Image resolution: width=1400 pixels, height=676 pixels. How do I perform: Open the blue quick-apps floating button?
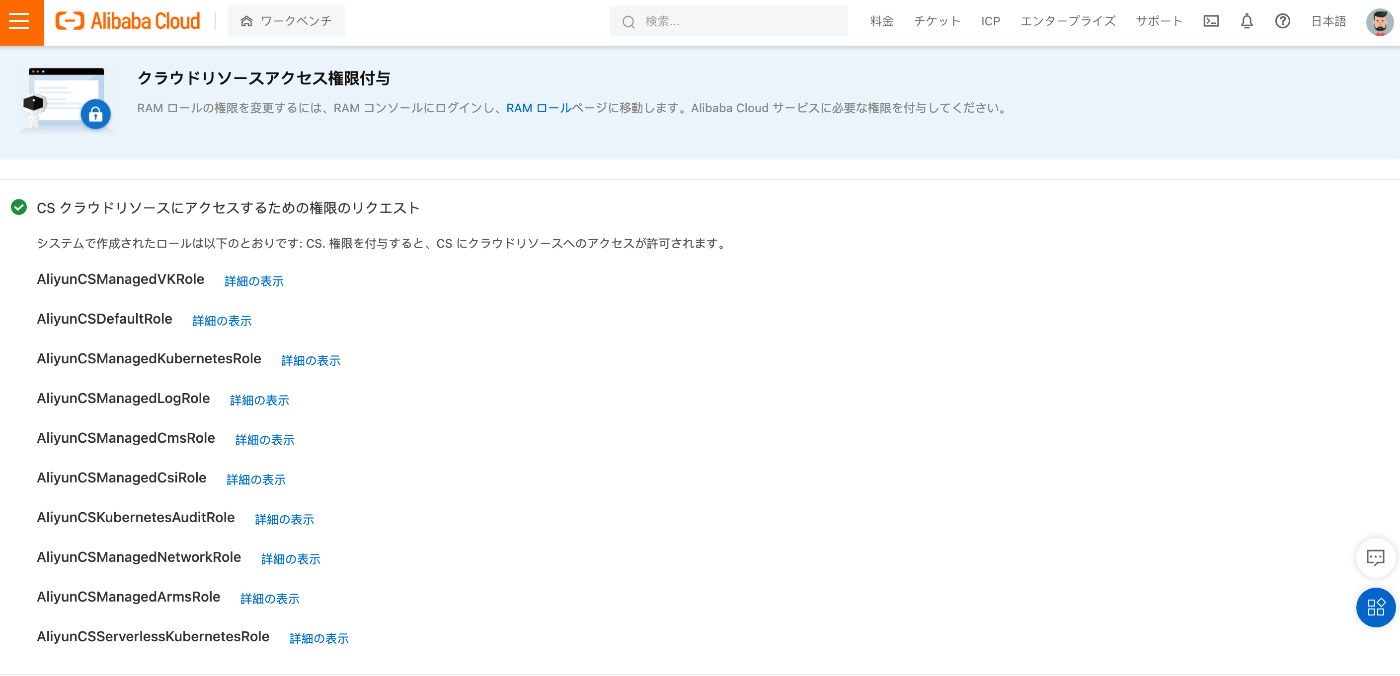pos(1376,607)
